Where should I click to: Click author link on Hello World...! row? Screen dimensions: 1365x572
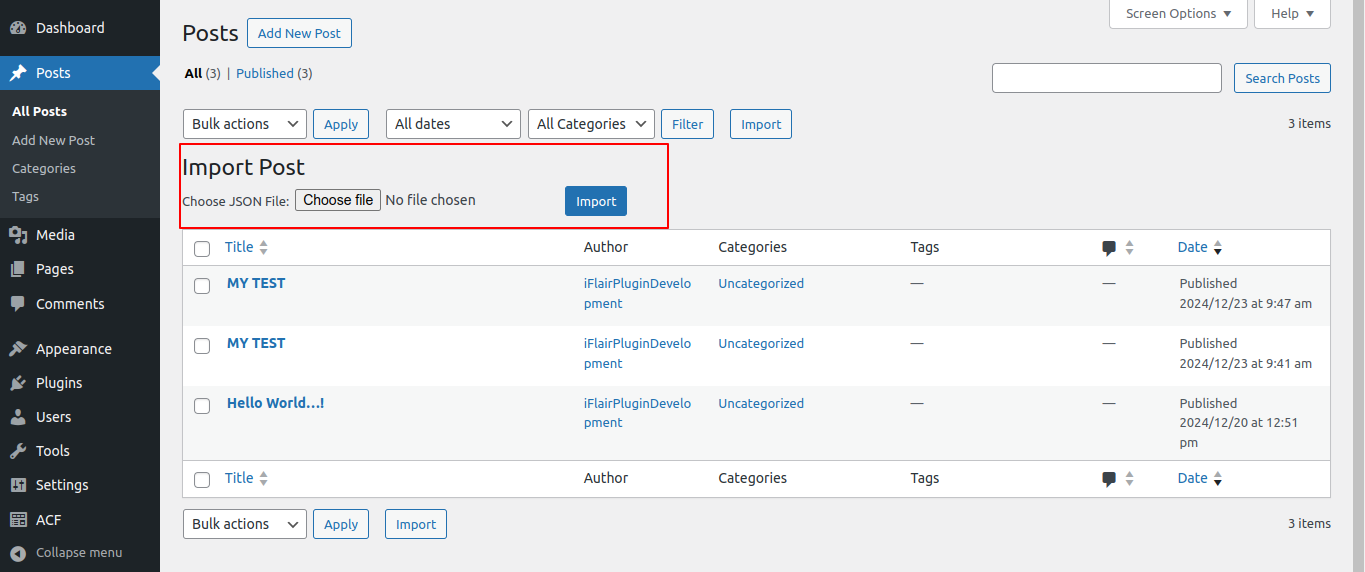pos(637,413)
